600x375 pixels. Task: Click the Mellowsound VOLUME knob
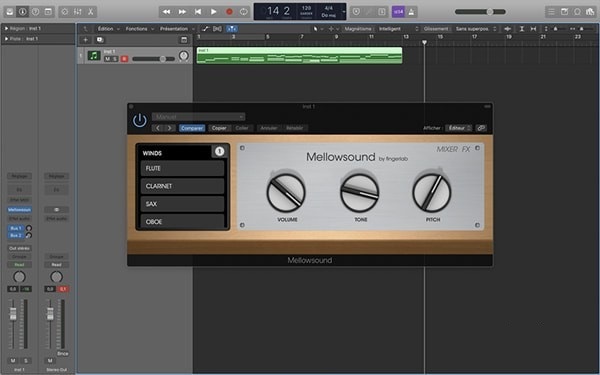(286, 193)
